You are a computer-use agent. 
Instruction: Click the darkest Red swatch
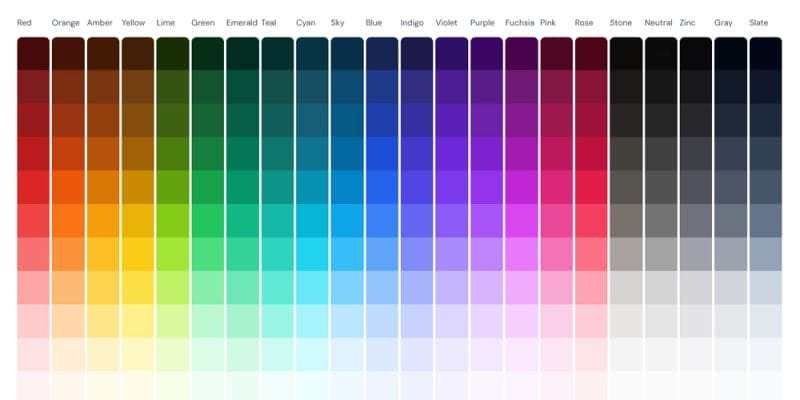point(33,54)
